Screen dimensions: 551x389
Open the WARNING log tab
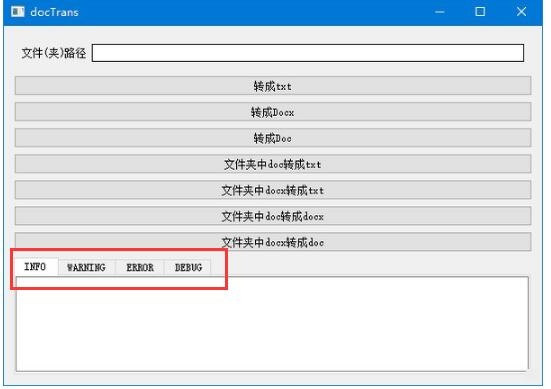coord(86,268)
